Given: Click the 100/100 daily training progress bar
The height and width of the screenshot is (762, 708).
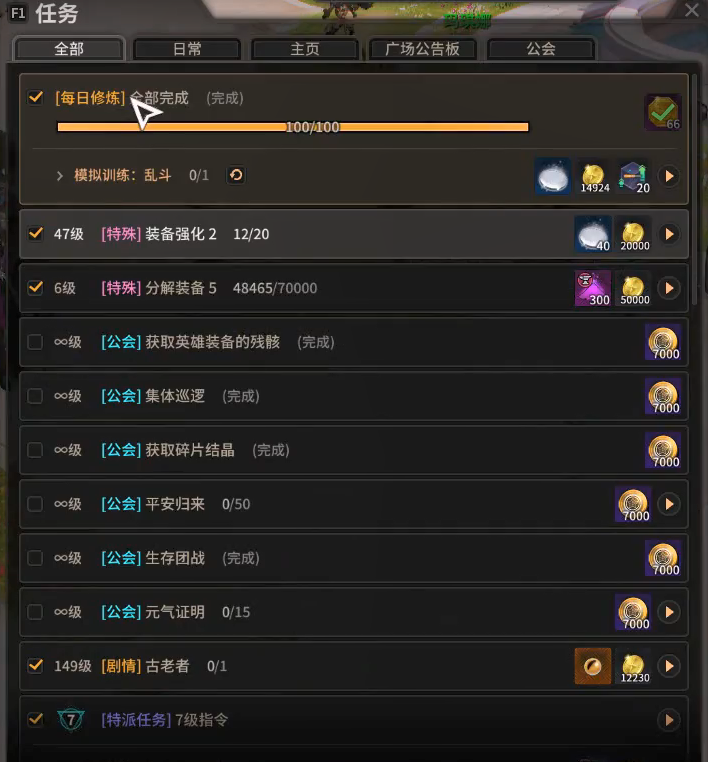Looking at the screenshot, I should click(x=293, y=127).
